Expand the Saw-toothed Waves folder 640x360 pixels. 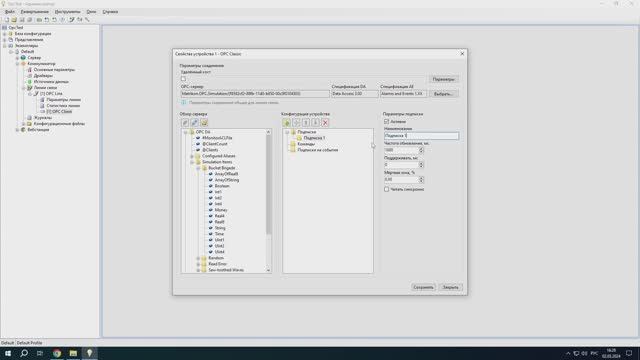click(198, 270)
